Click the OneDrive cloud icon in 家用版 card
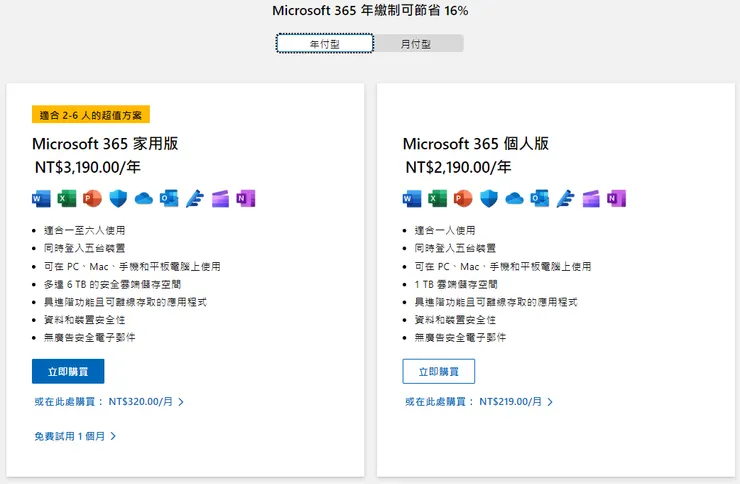The width and height of the screenshot is (740, 484). [x=143, y=199]
